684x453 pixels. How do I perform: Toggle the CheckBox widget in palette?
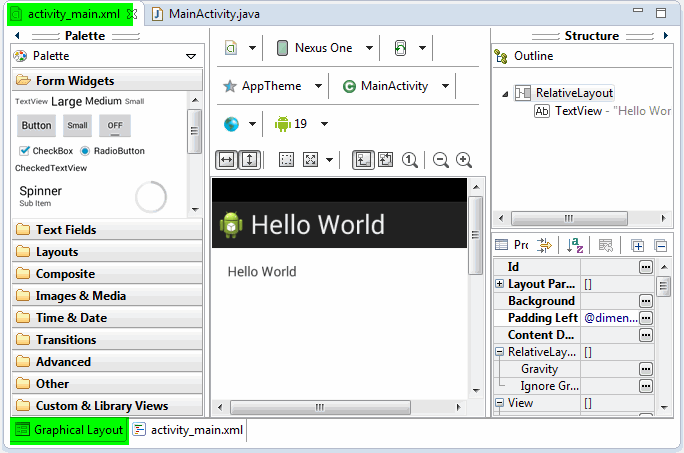pyautogui.click(x=46, y=151)
